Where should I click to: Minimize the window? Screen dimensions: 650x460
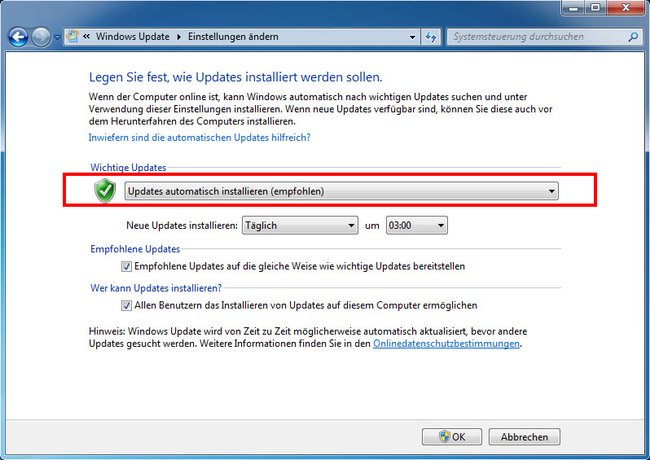[574, 8]
